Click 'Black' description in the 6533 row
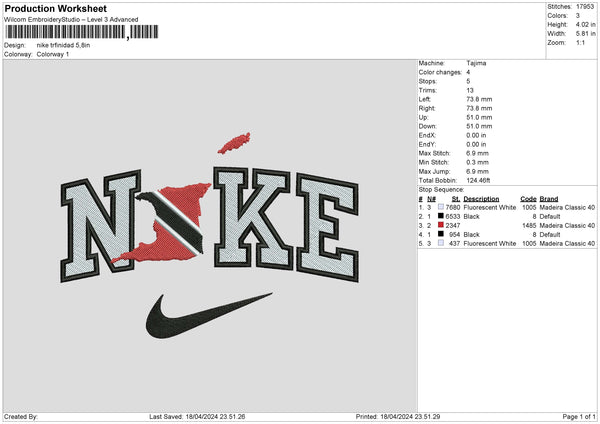The height and width of the screenshot is (424, 600). click(471, 216)
